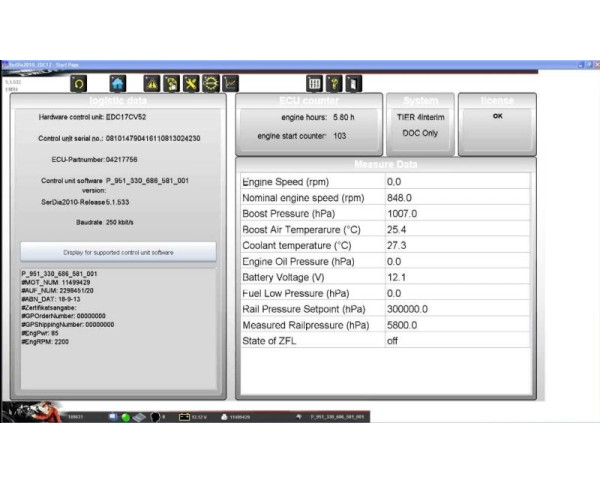
Task: Click the Rail Pressure Setpoint value 300000.0
Action: [408, 309]
